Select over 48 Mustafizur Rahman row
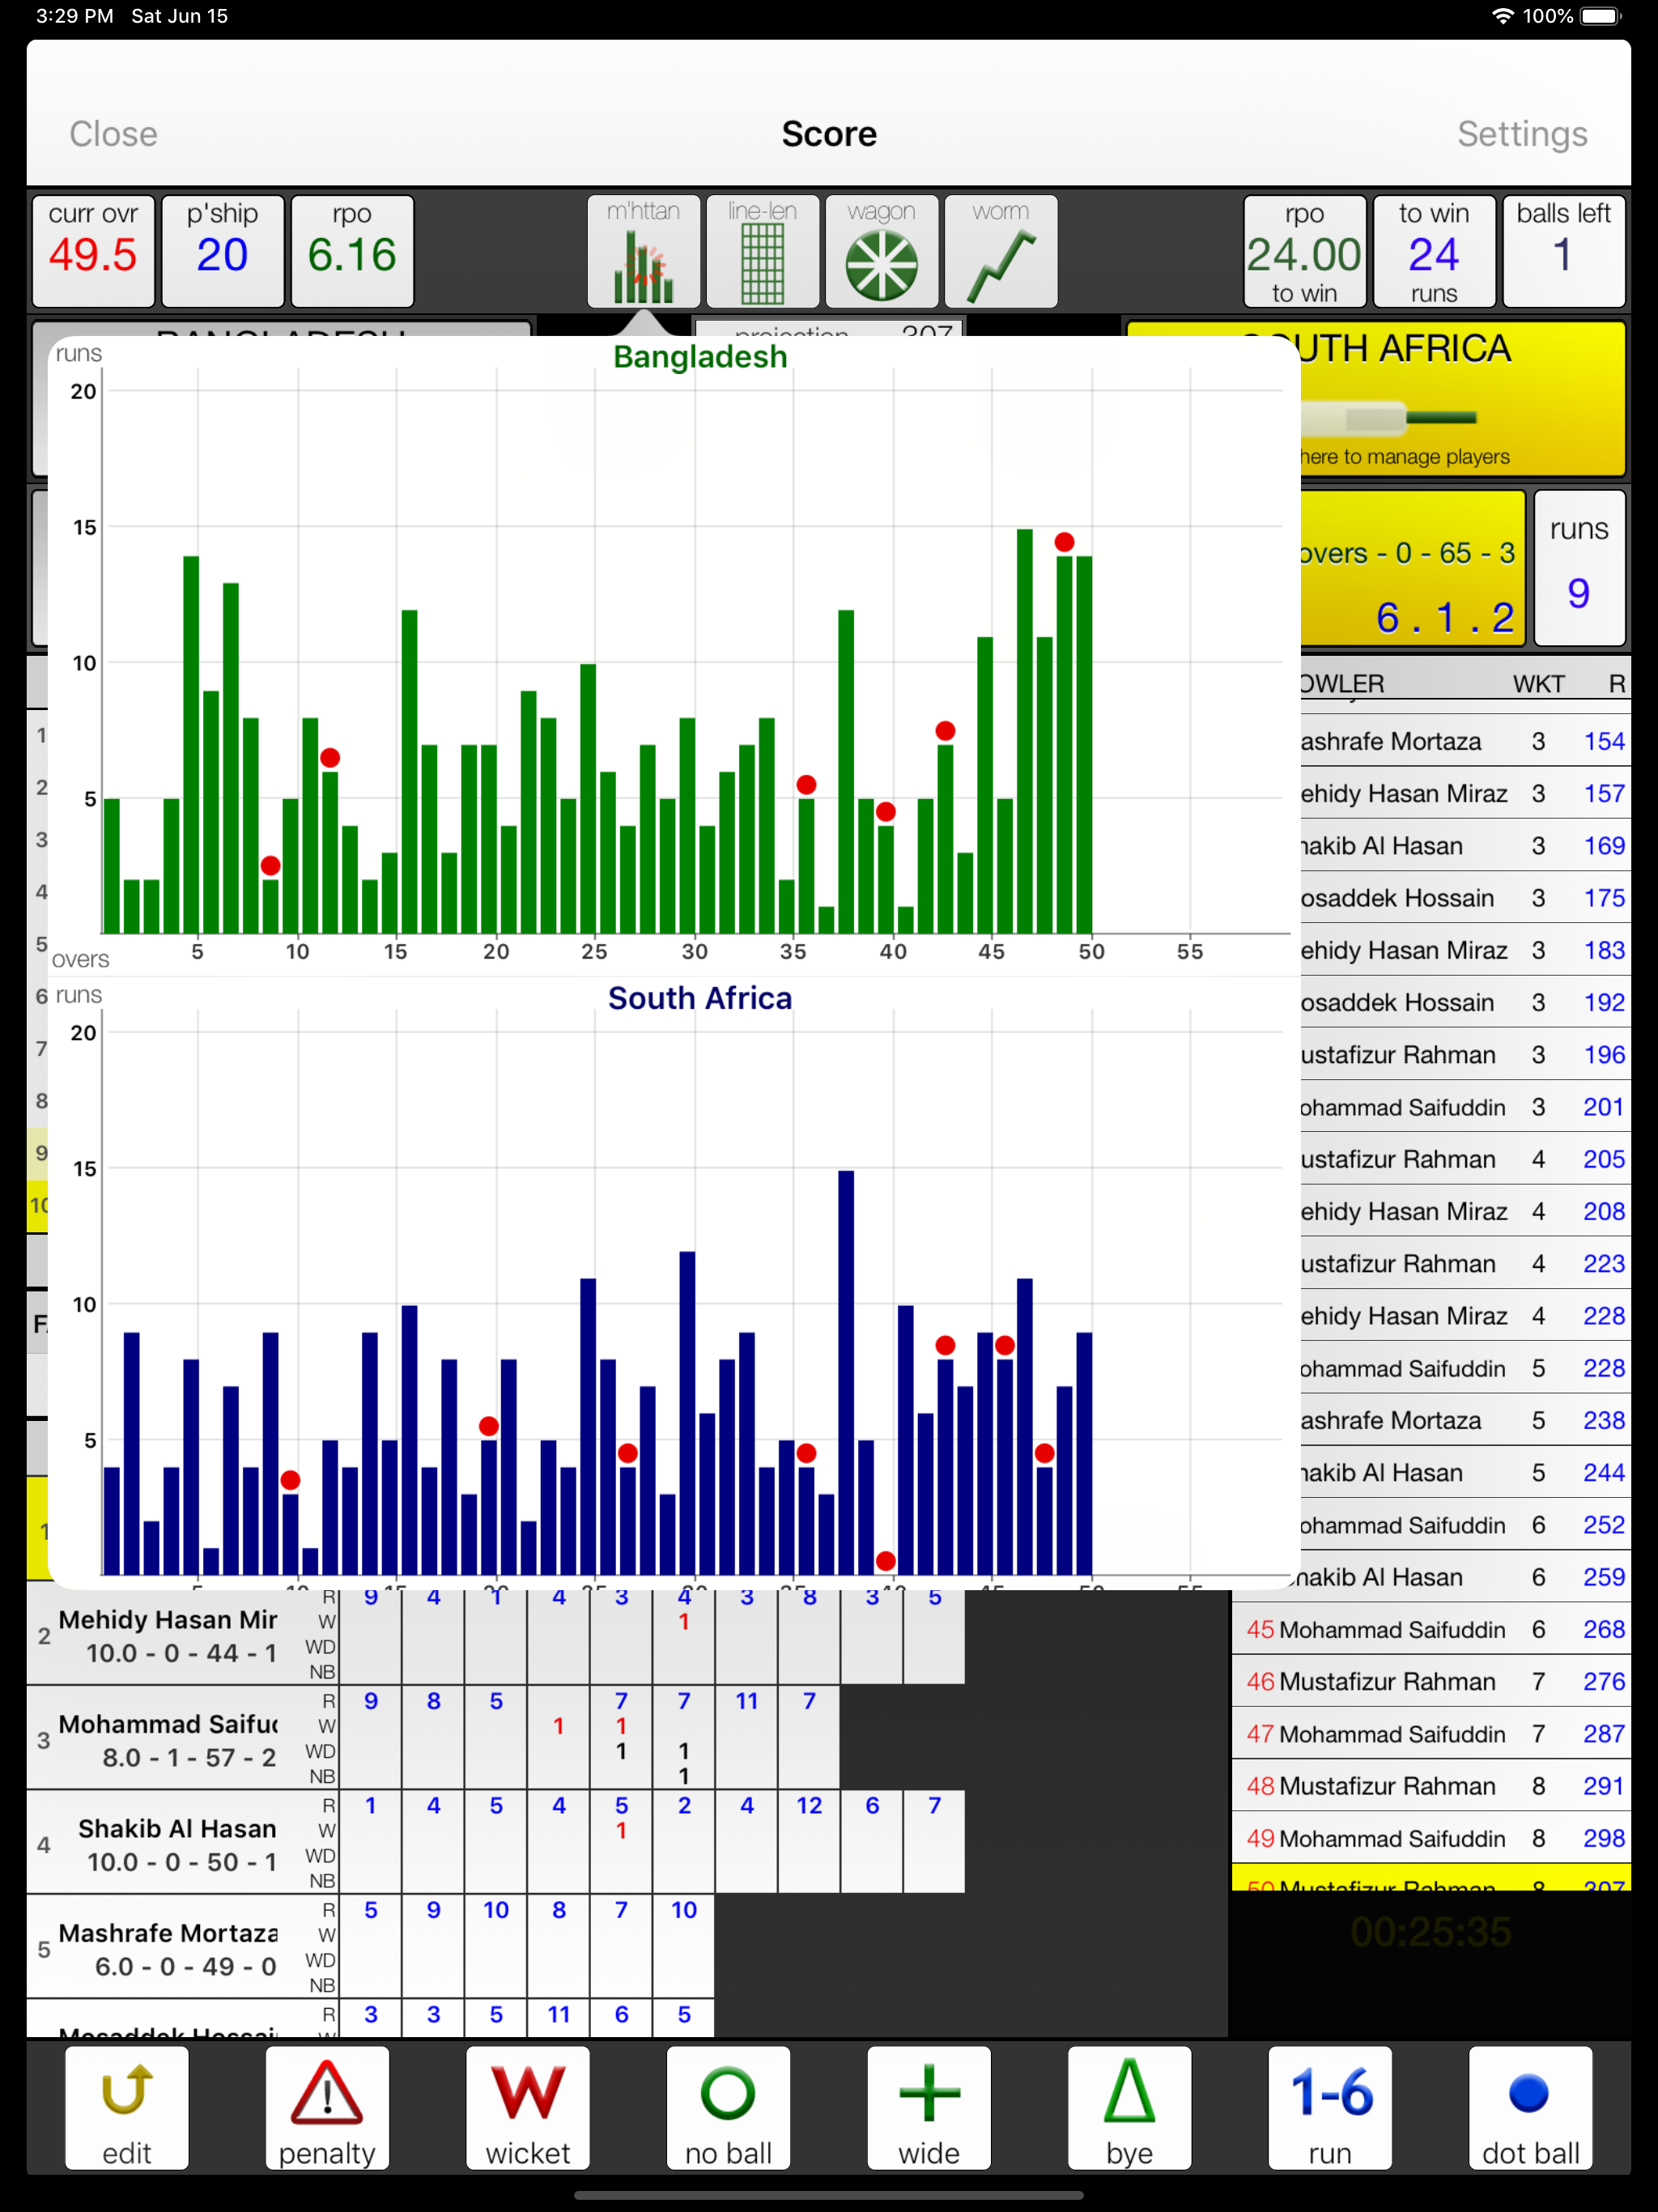The height and width of the screenshot is (2212, 1658). tap(1431, 1786)
